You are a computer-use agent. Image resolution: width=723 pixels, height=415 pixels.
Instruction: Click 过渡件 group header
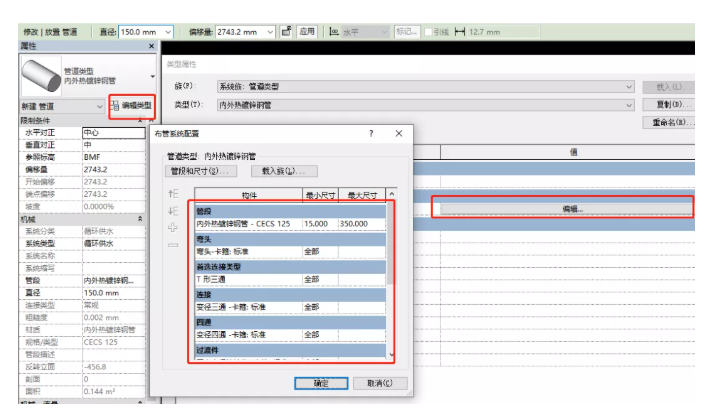290,350
